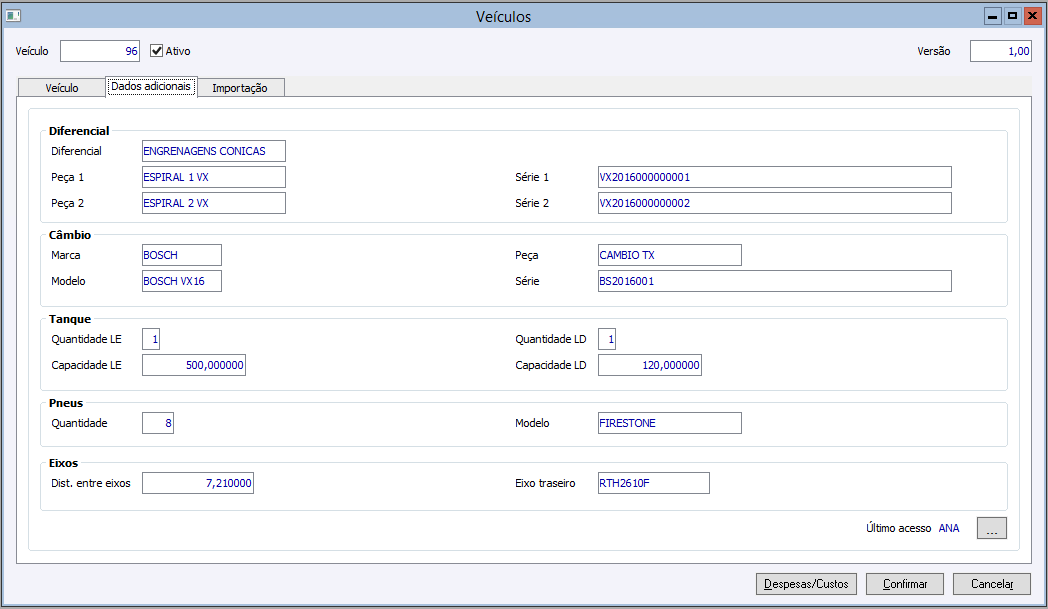Click the Veículo number input field
The height and width of the screenshot is (609, 1048).
[101, 51]
